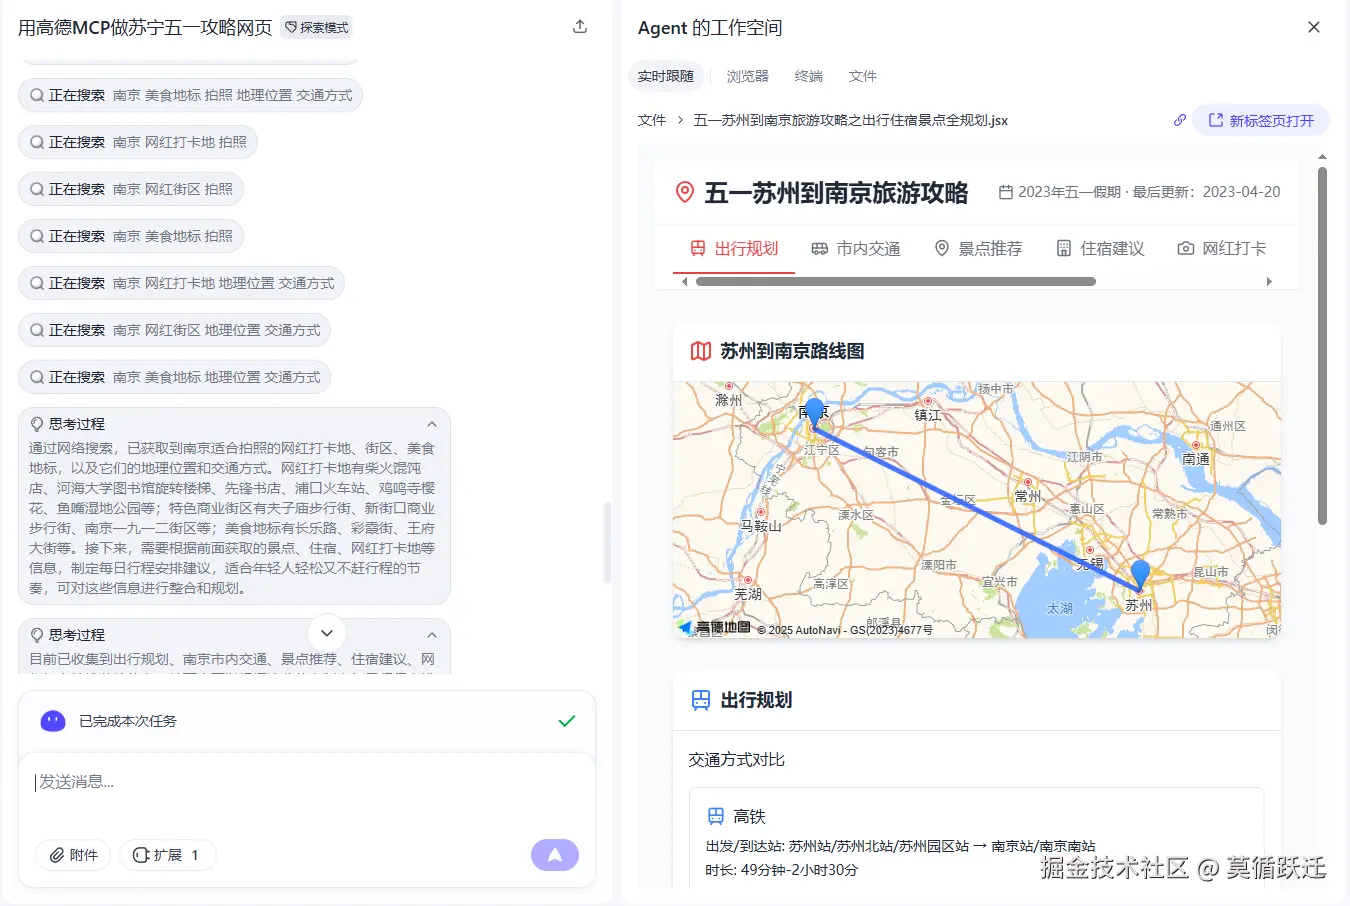Click the location pin icon in title
1350x906 pixels.
tap(685, 192)
